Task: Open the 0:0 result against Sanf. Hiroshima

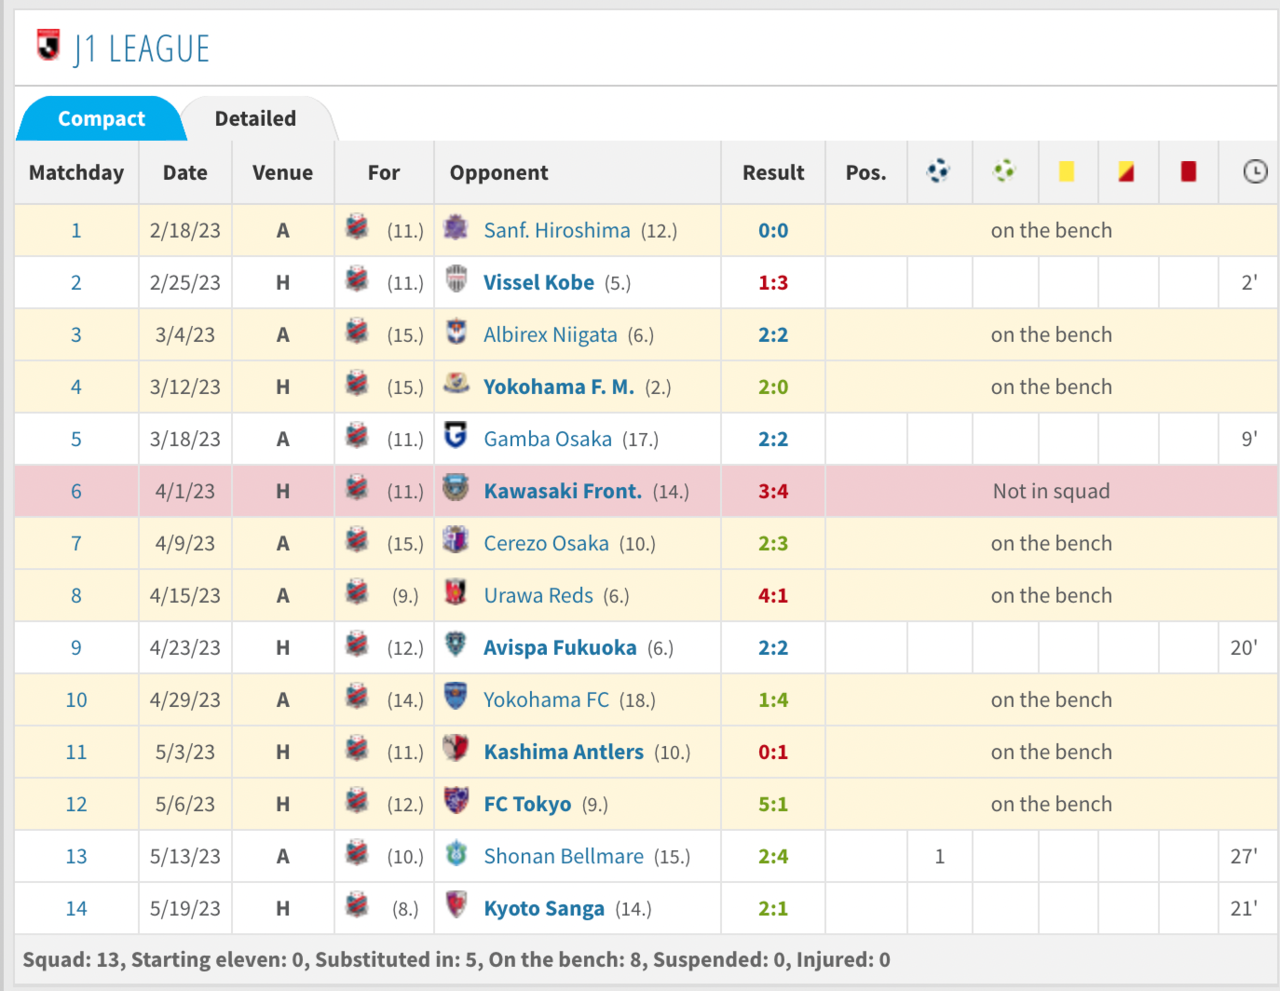Action: click(773, 230)
